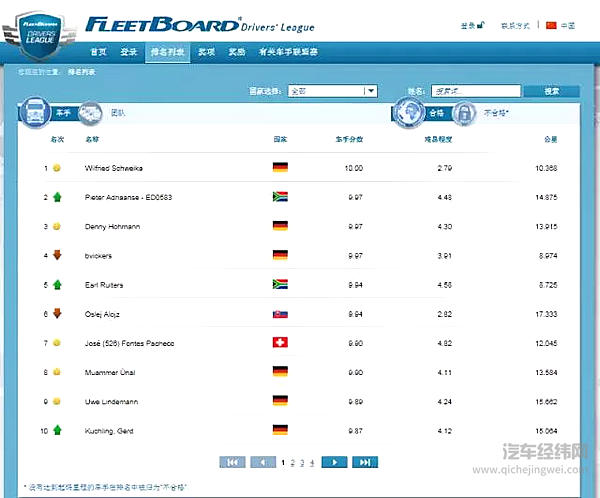Click driver name Wilfried Schweika
Viewport: 600px width, 498px height.
coord(114,168)
